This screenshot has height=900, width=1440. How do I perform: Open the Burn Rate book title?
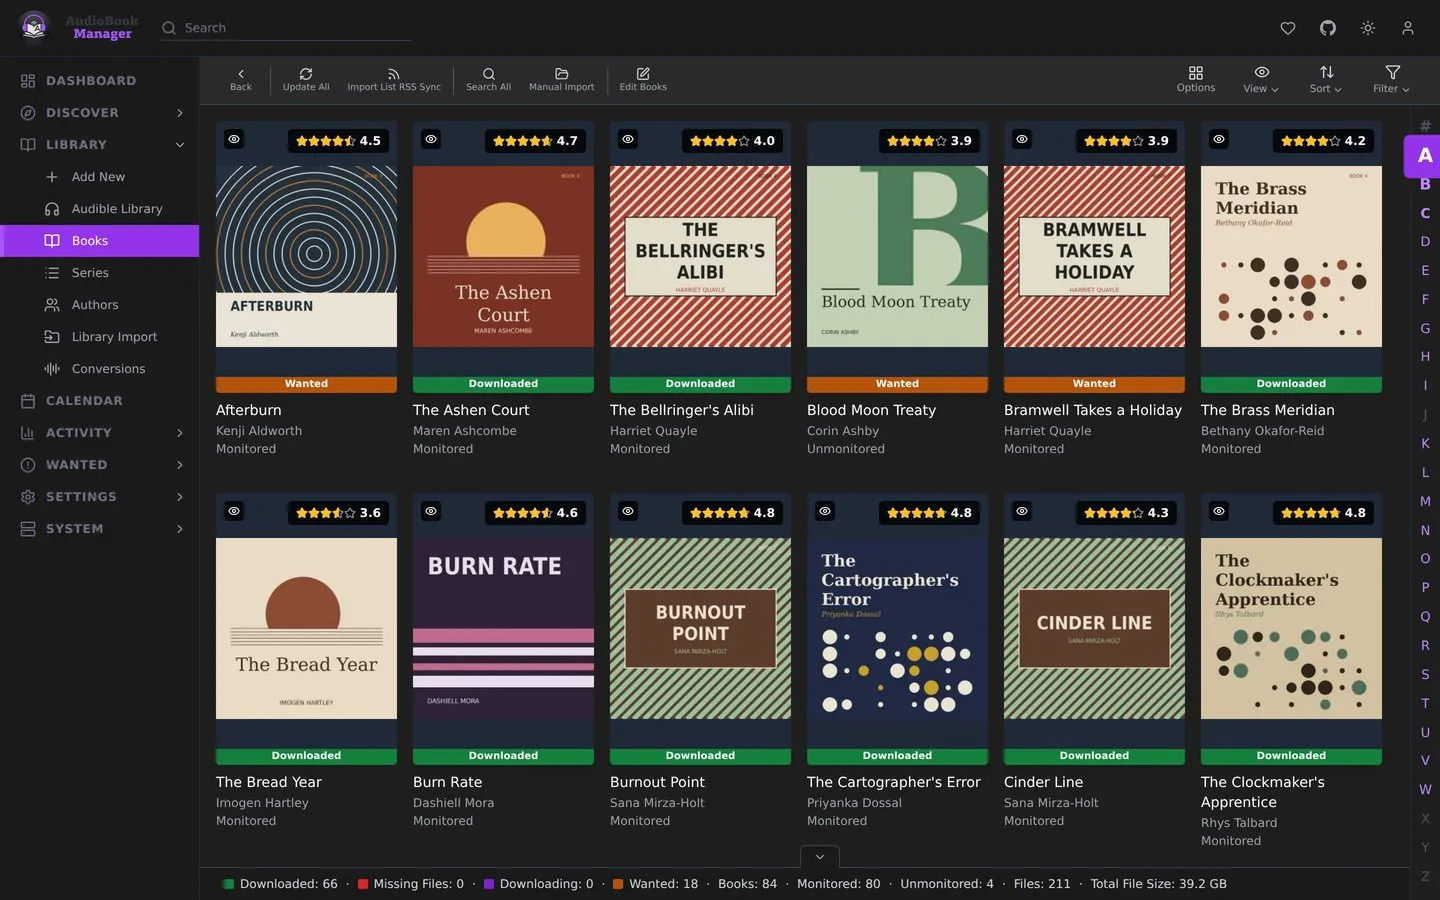[x=447, y=782]
